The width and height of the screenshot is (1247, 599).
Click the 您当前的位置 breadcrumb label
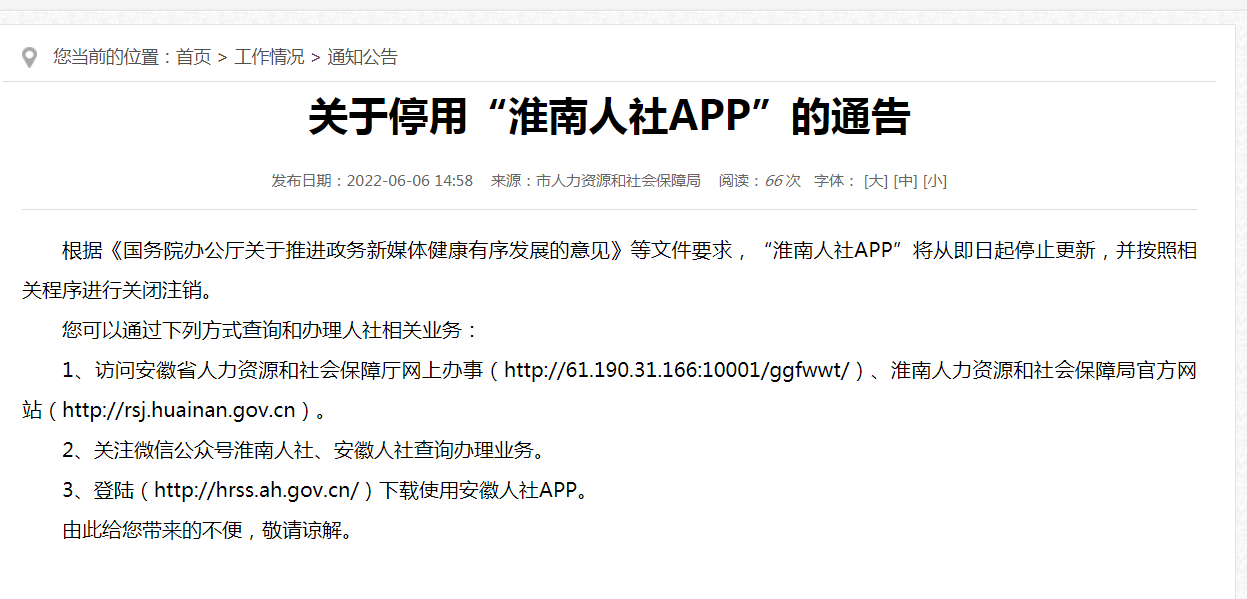click(105, 56)
